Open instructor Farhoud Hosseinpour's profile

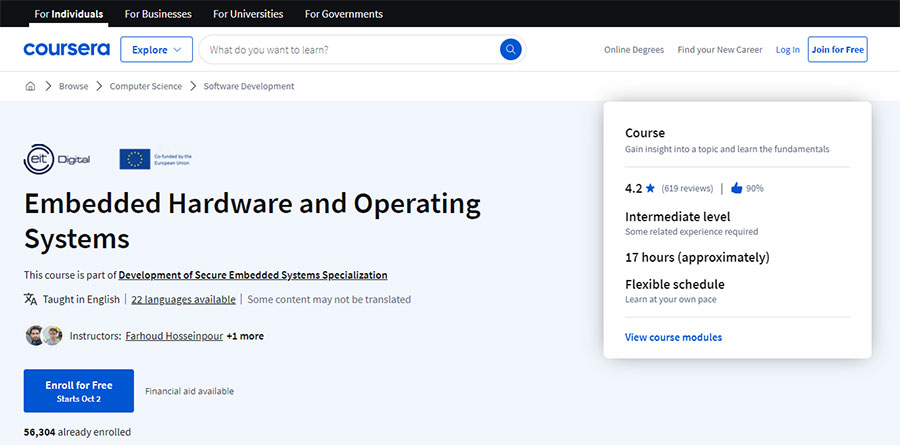174,336
